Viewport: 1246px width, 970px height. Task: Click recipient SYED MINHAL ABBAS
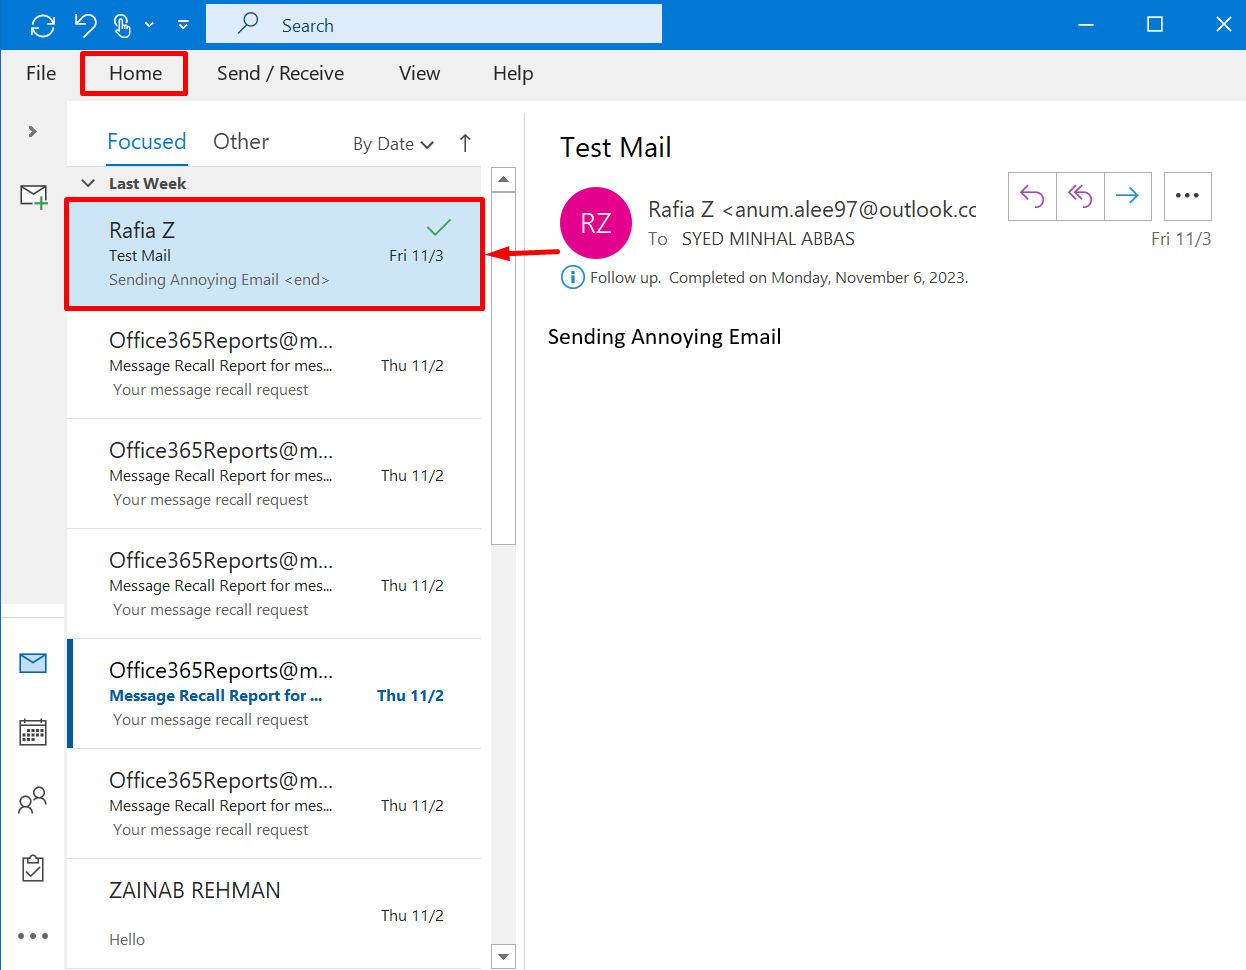(768, 239)
